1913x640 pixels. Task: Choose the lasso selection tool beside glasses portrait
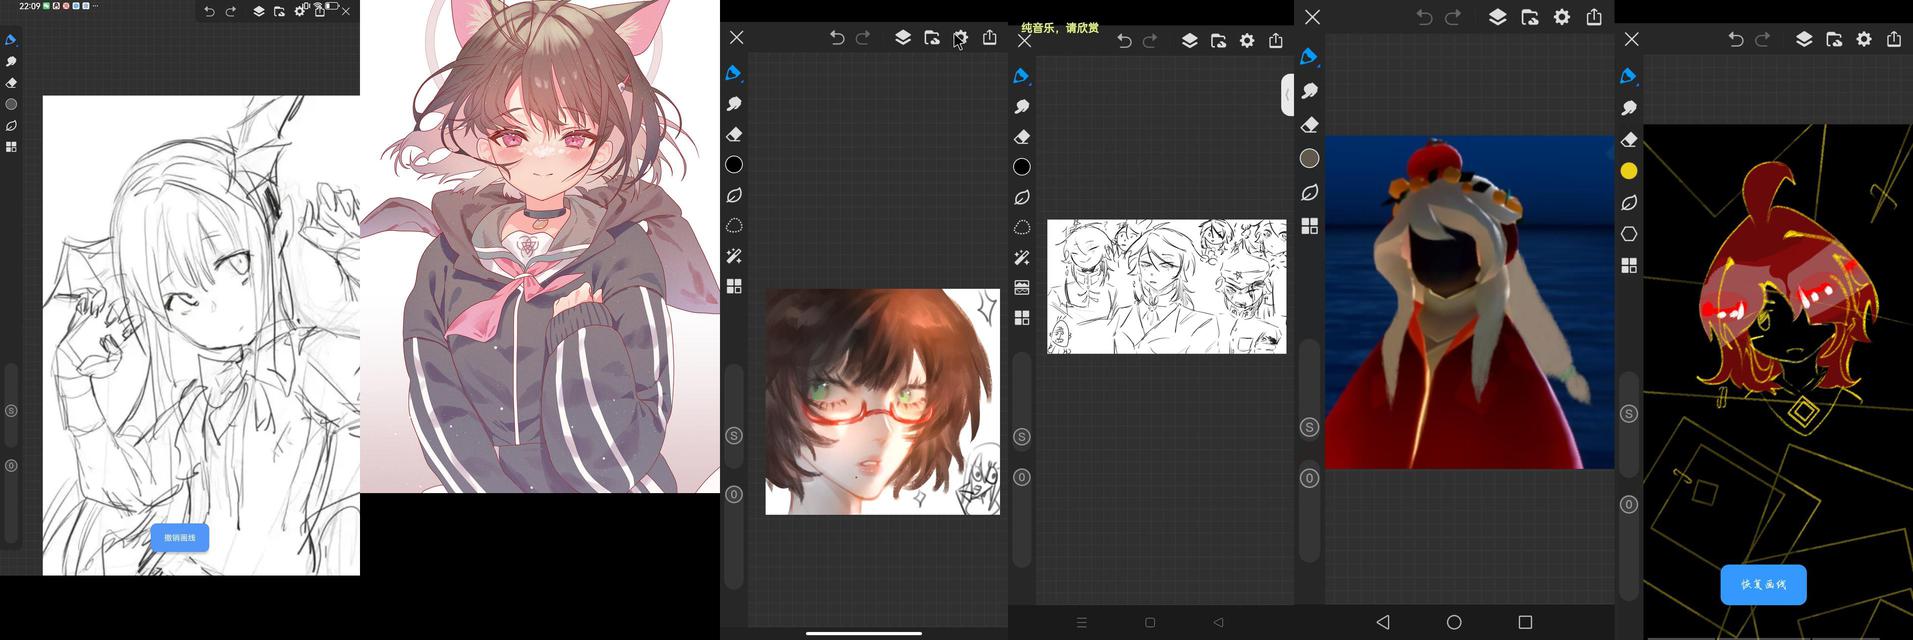point(734,226)
